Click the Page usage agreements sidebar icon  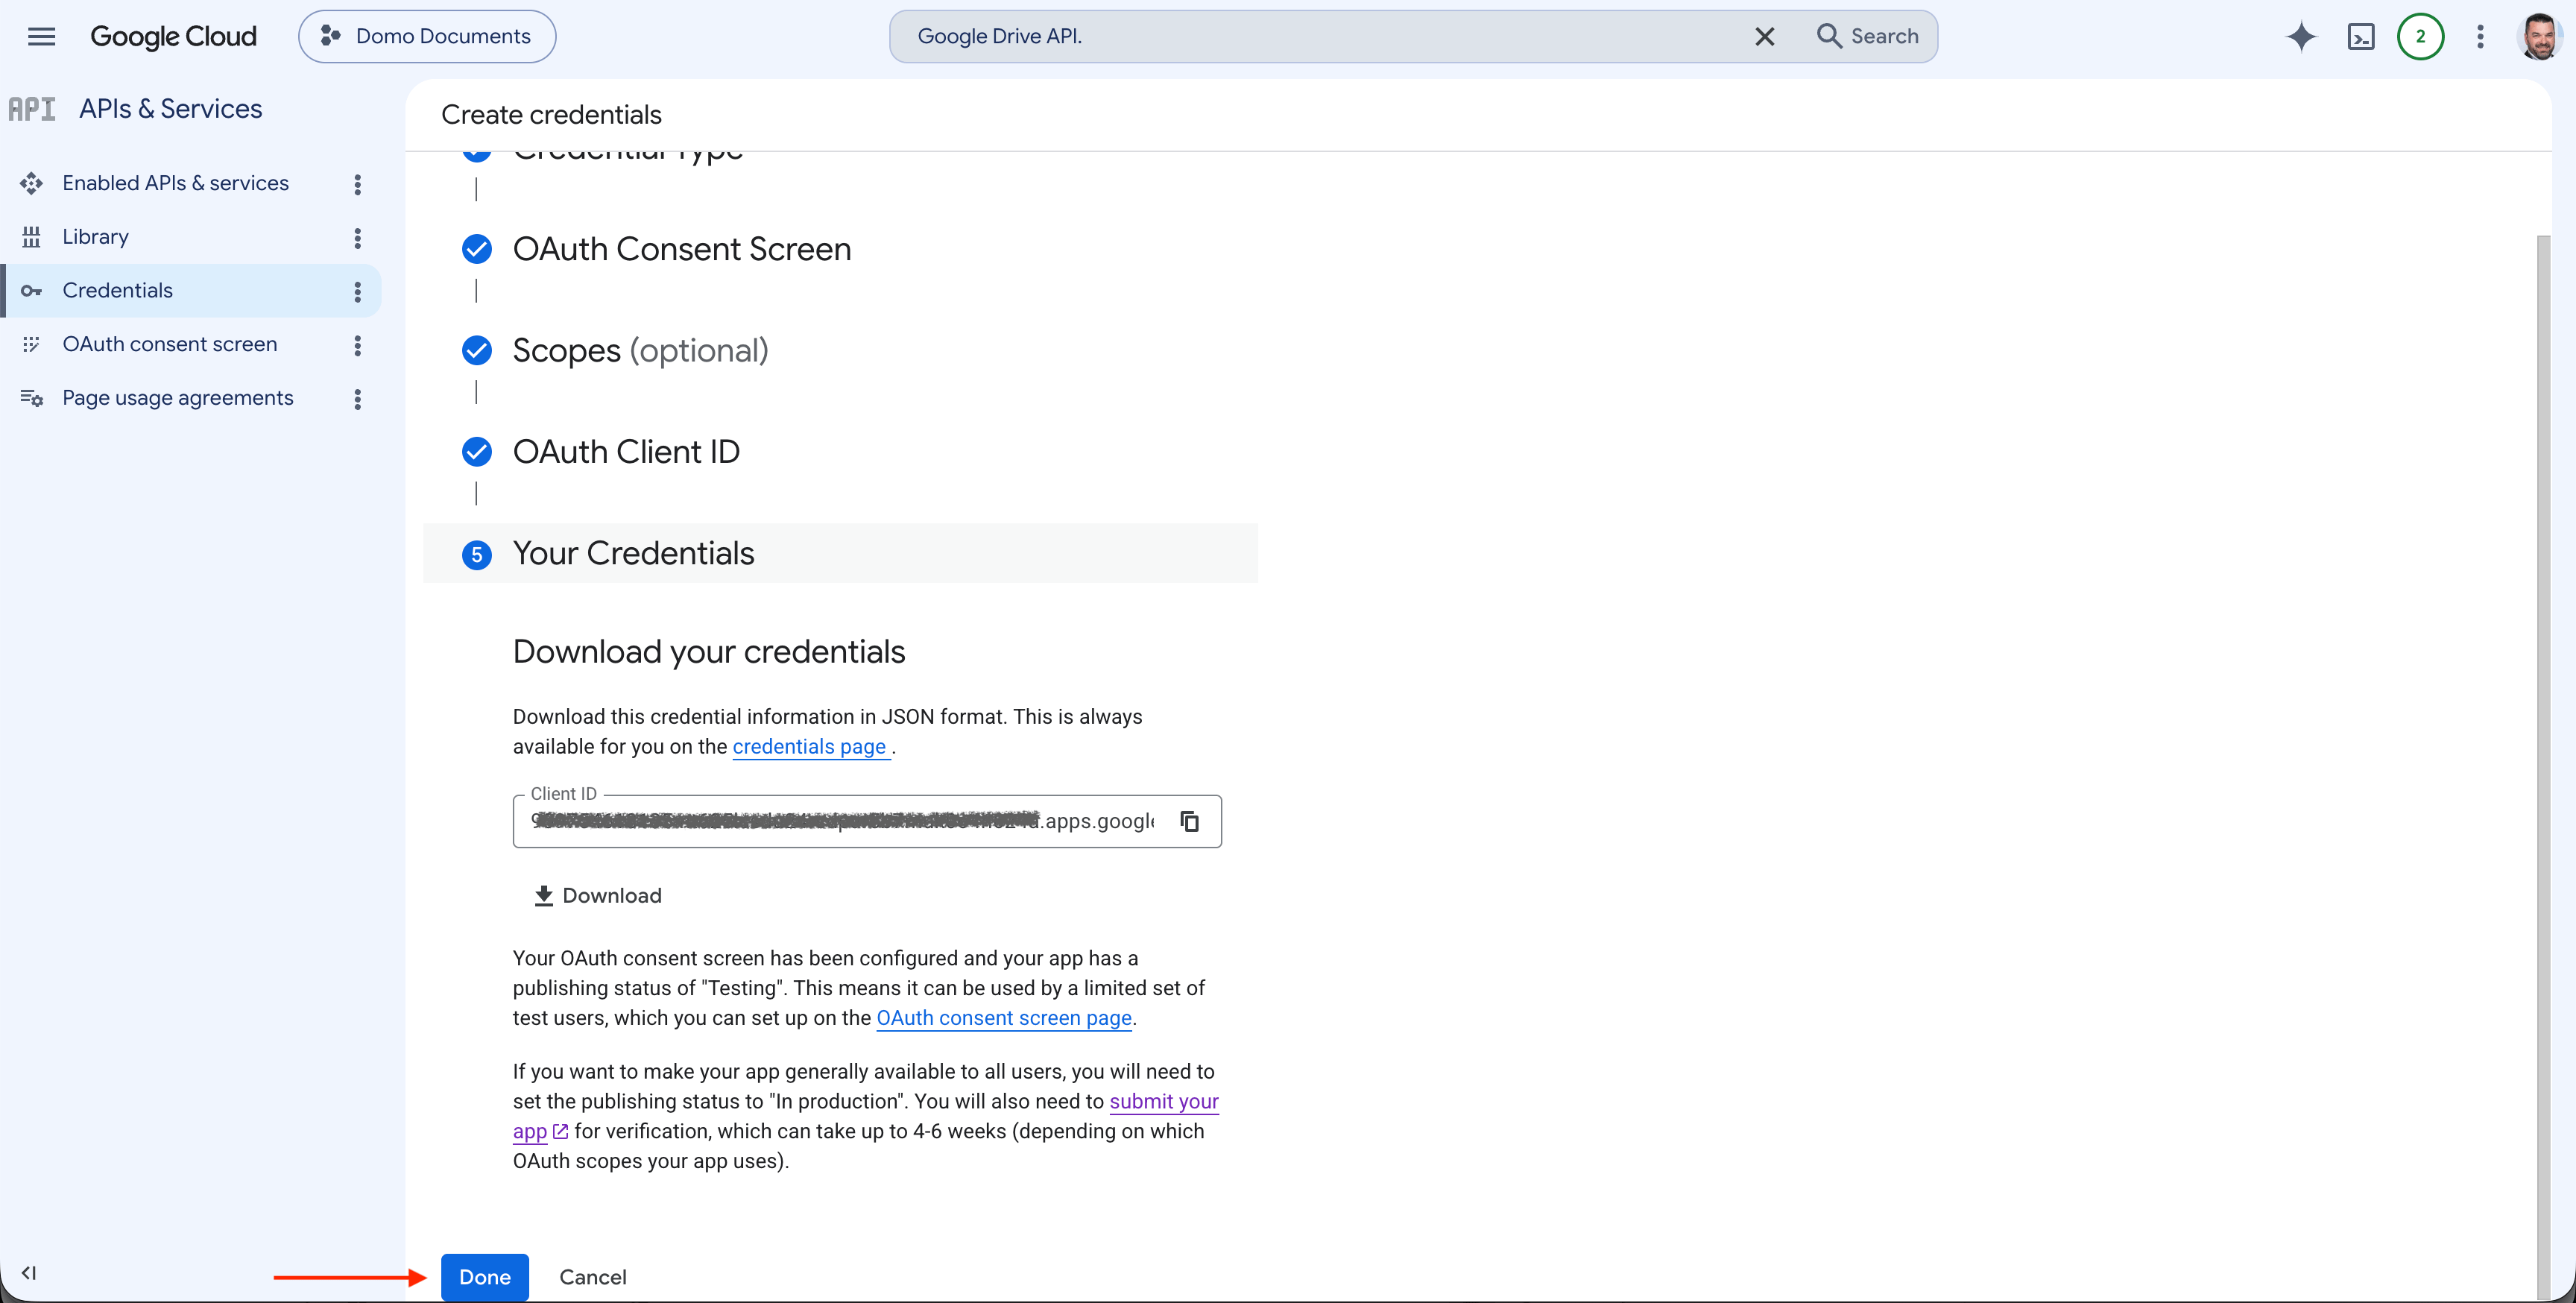click(x=31, y=398)
